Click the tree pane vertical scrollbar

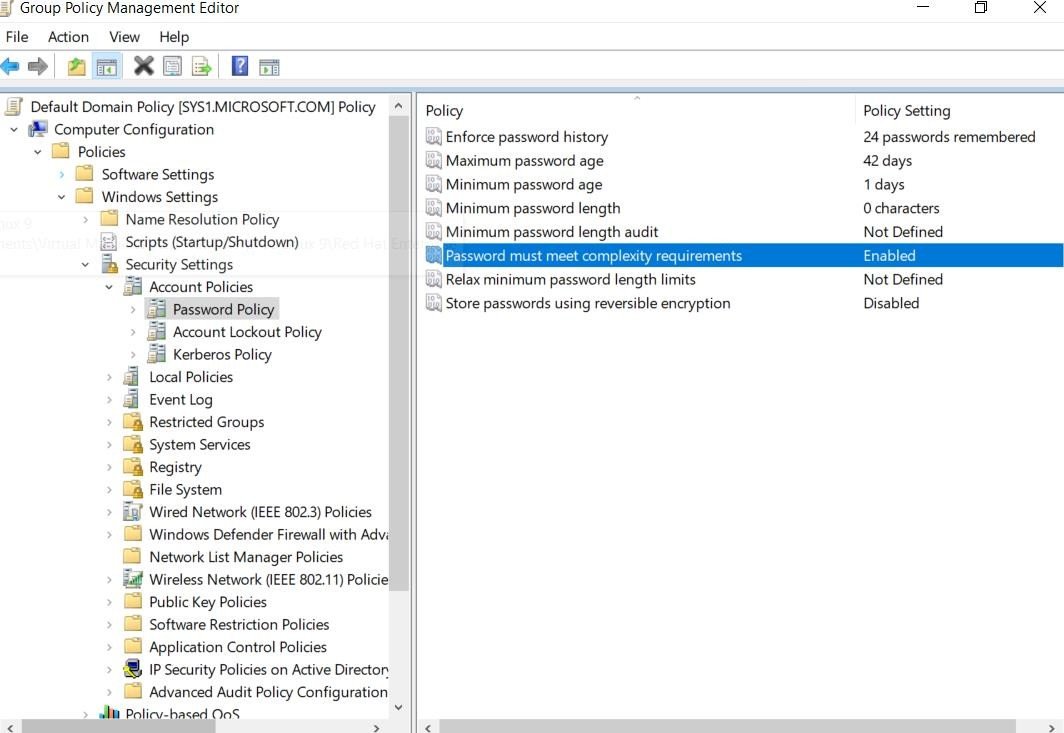(399, 353)
